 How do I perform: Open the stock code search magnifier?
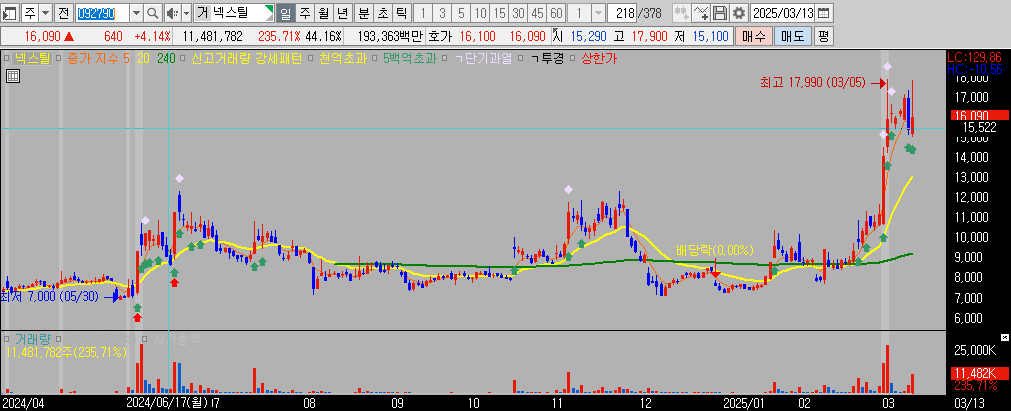[153, 12]
